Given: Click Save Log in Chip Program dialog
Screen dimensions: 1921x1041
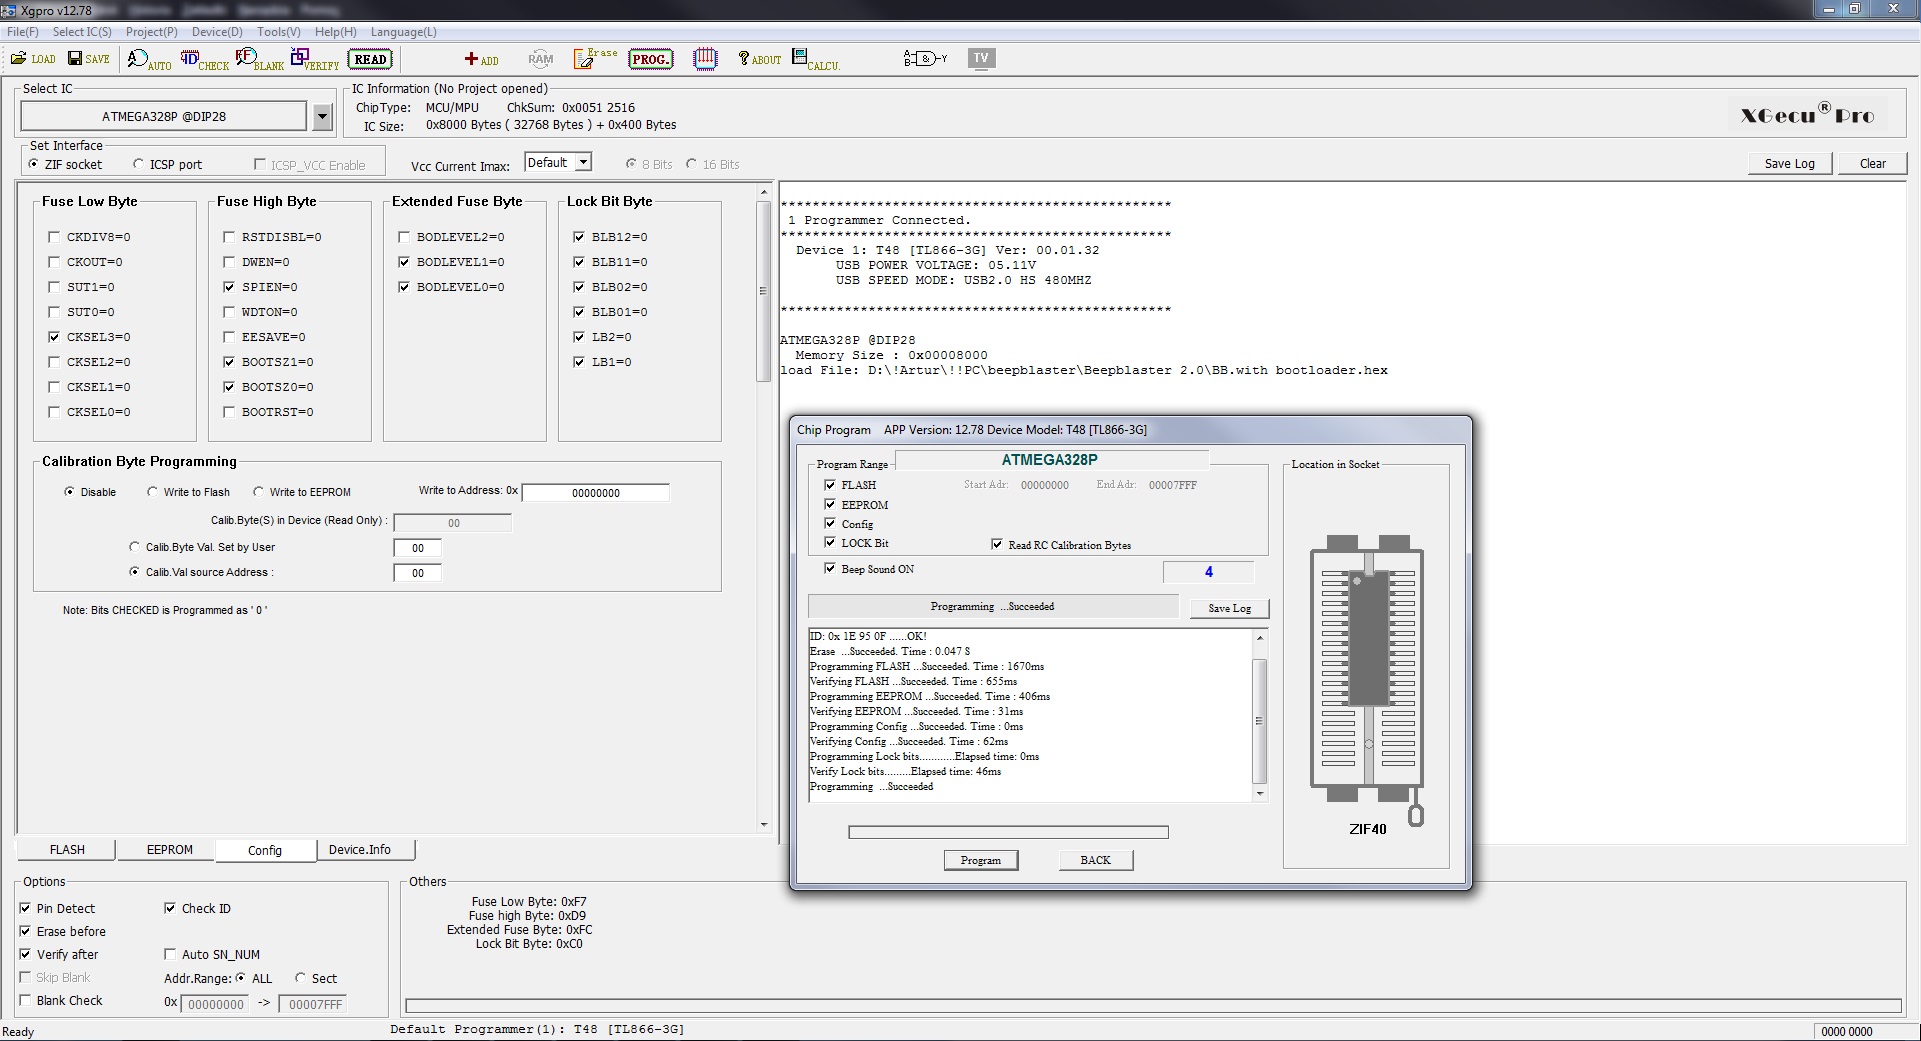Looking at the screenshot, I should [1229, 608].
